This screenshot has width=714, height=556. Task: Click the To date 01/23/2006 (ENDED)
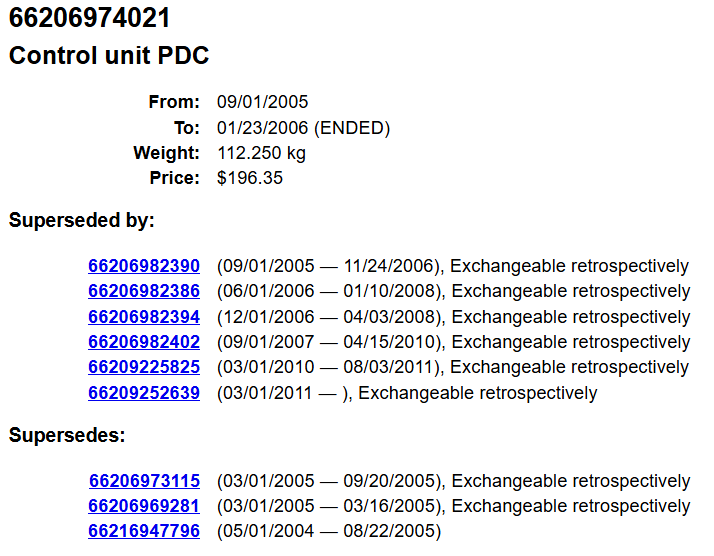(303, 128)
